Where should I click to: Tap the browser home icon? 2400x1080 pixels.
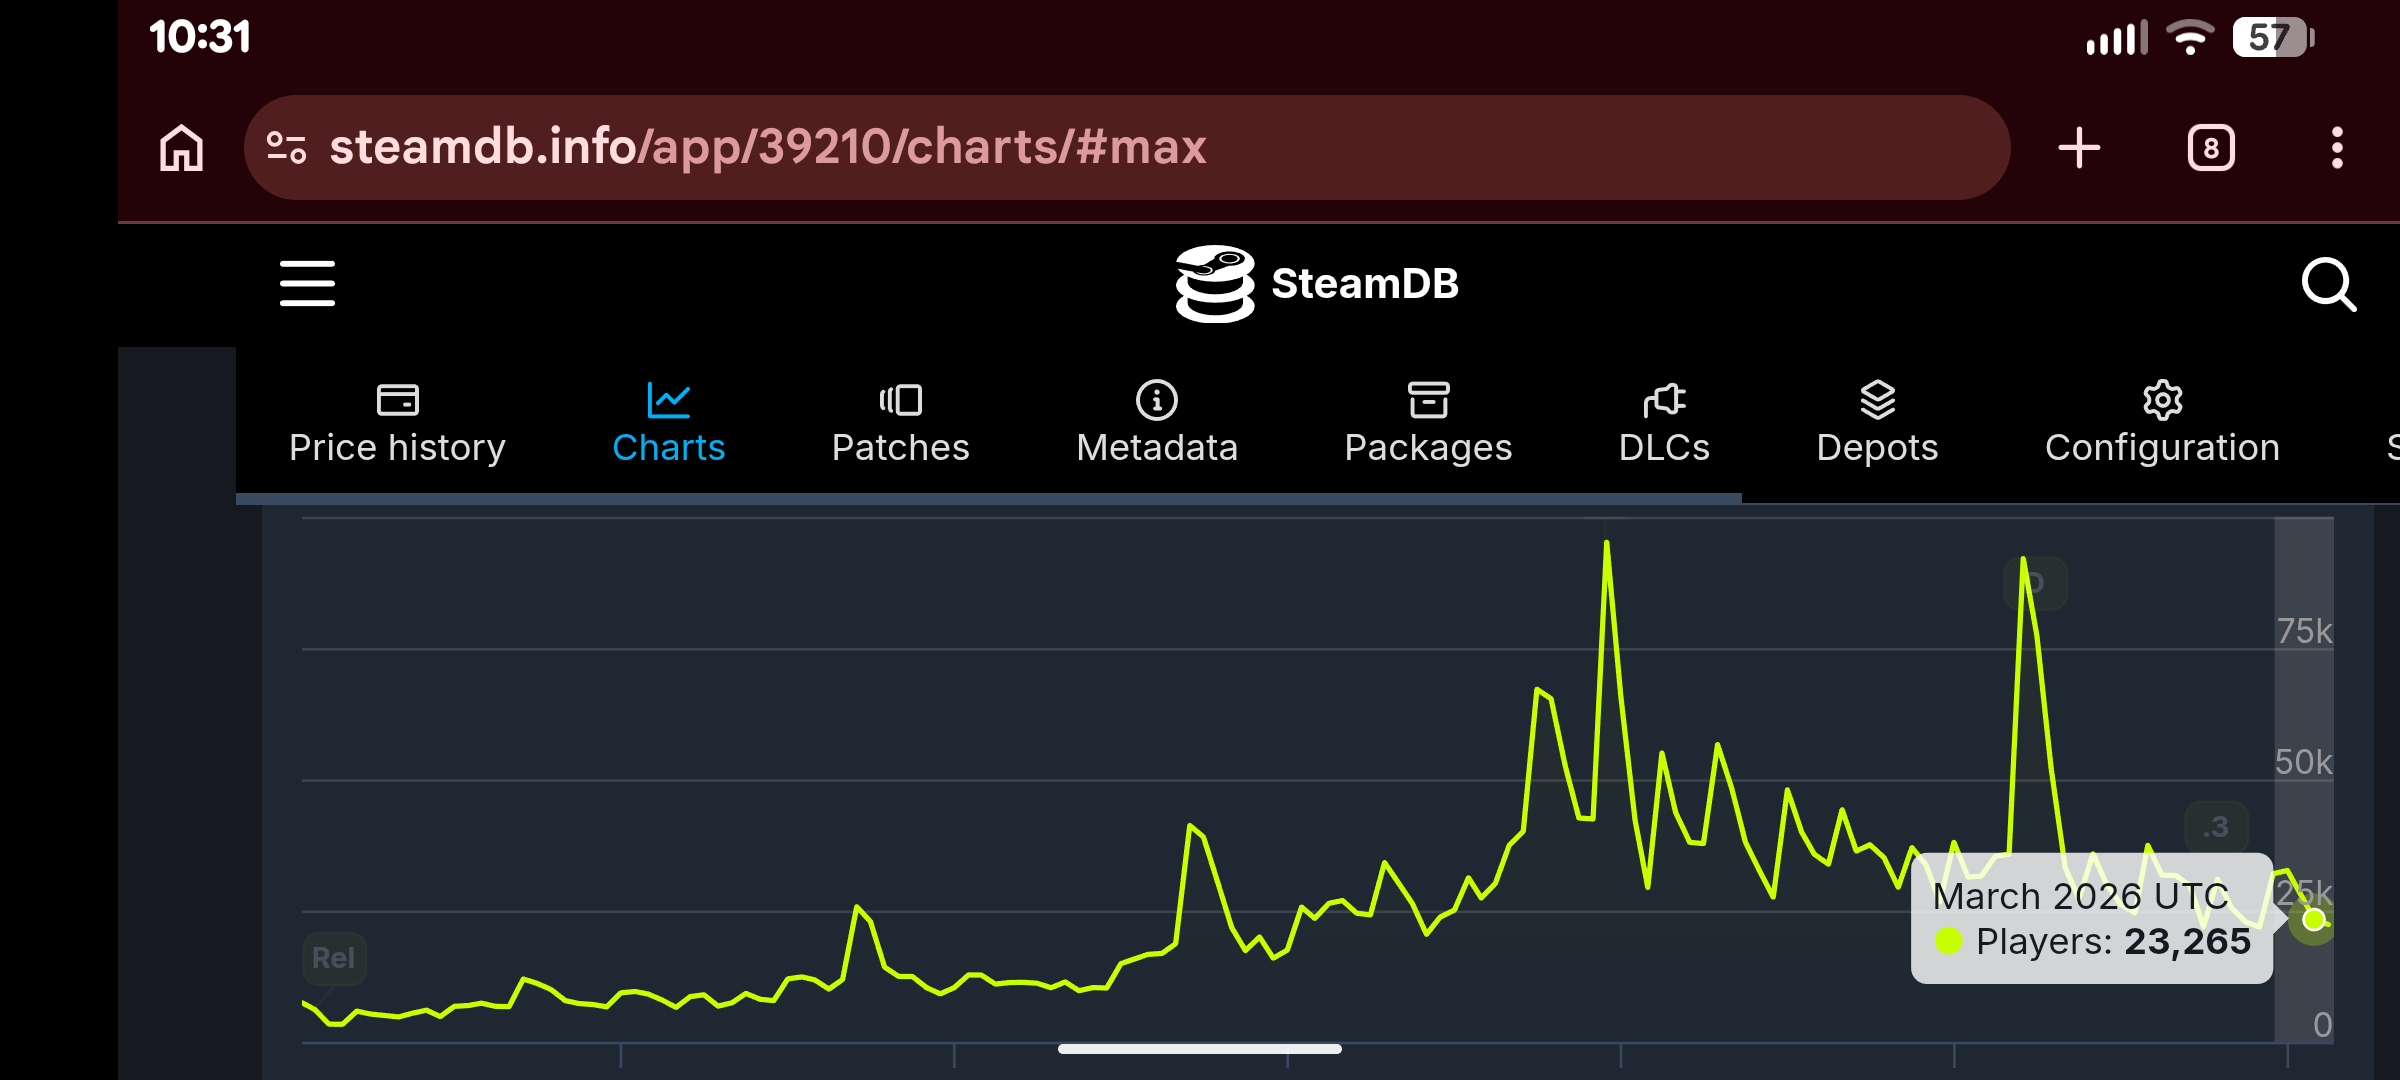coord(182,148)
